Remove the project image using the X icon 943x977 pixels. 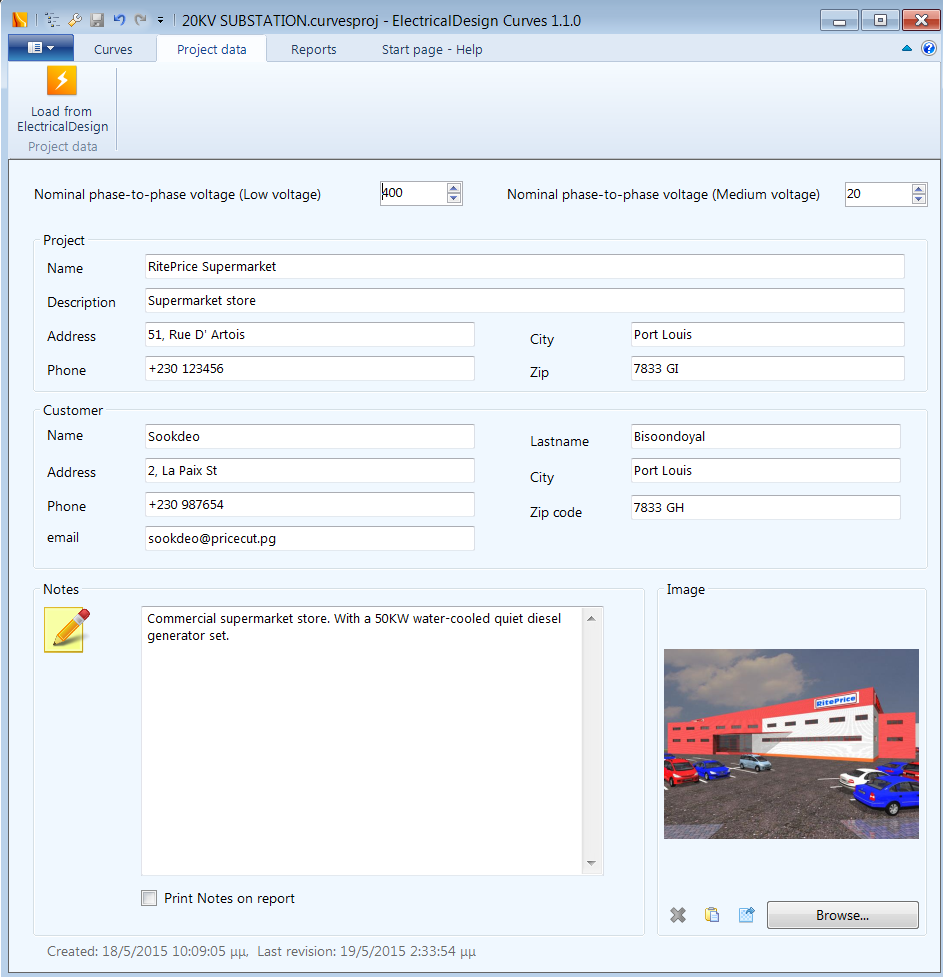[x=678, y=914]
